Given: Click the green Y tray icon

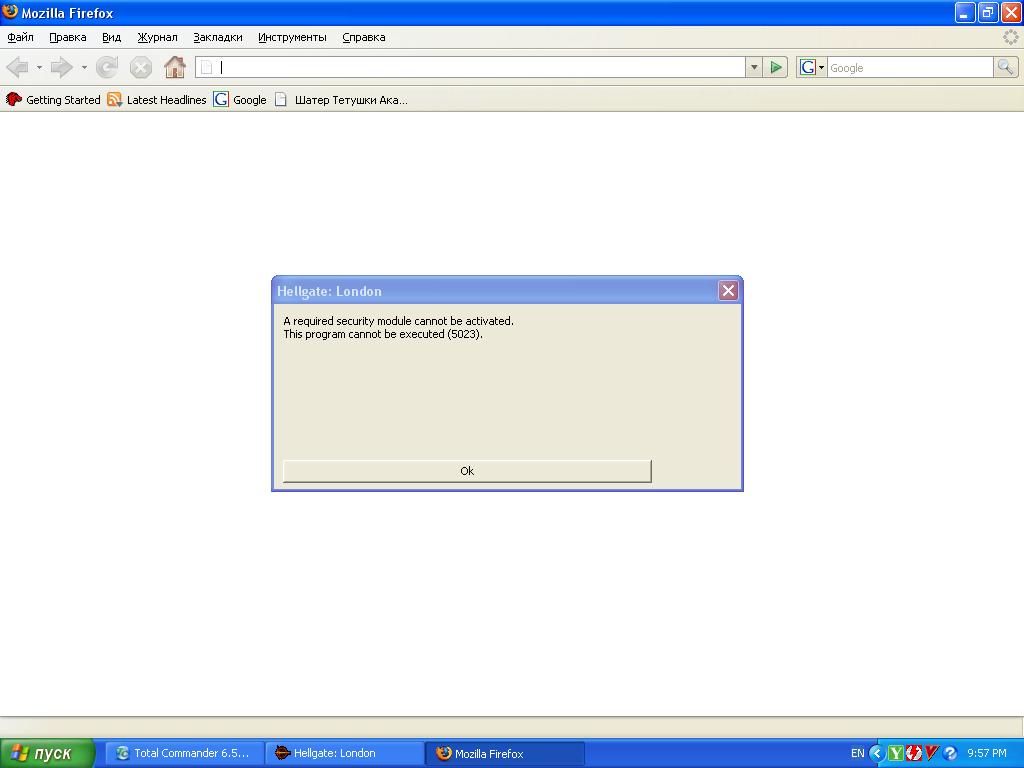Looking at the screenshot, I should pyautogui.click(x=896, y=753).
